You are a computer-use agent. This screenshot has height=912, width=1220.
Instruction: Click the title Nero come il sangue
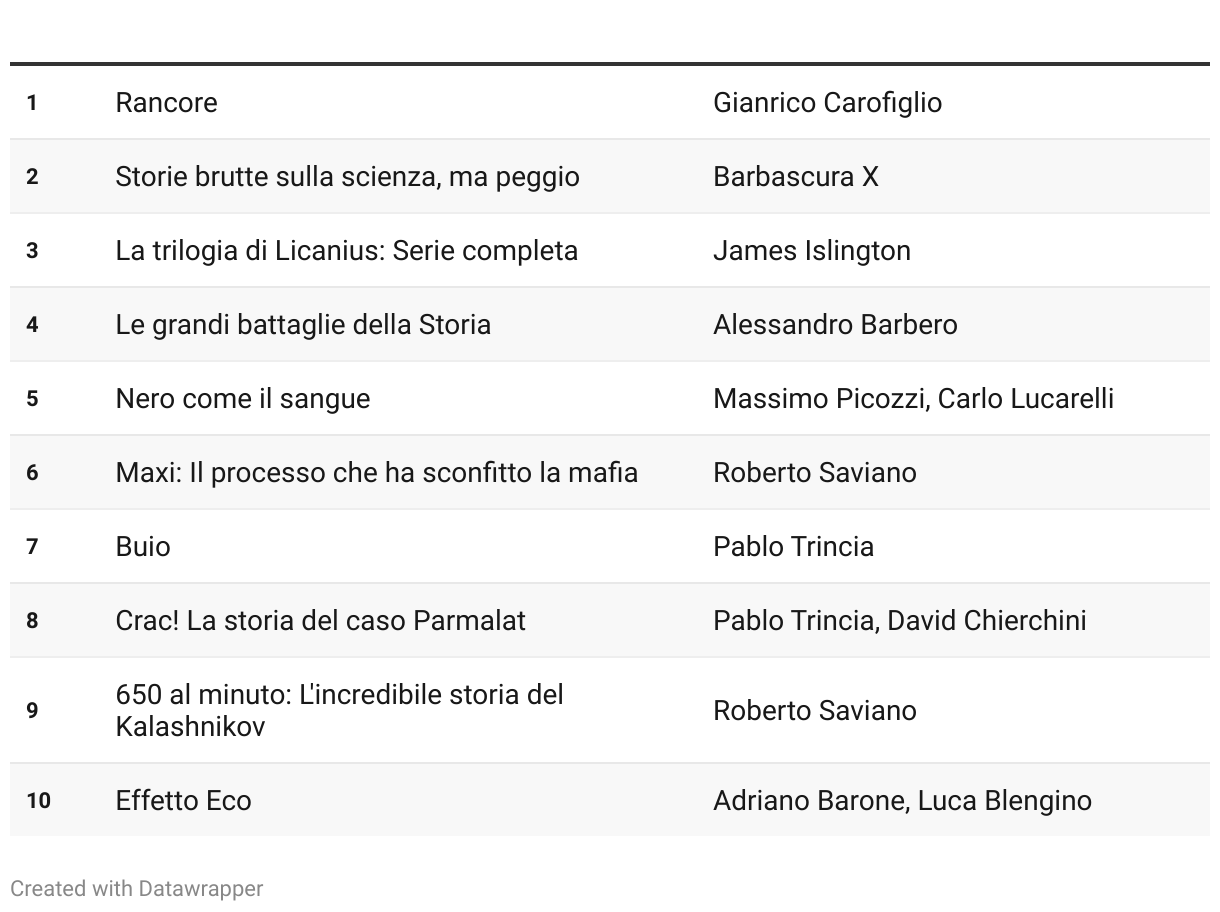click(243, 398)
